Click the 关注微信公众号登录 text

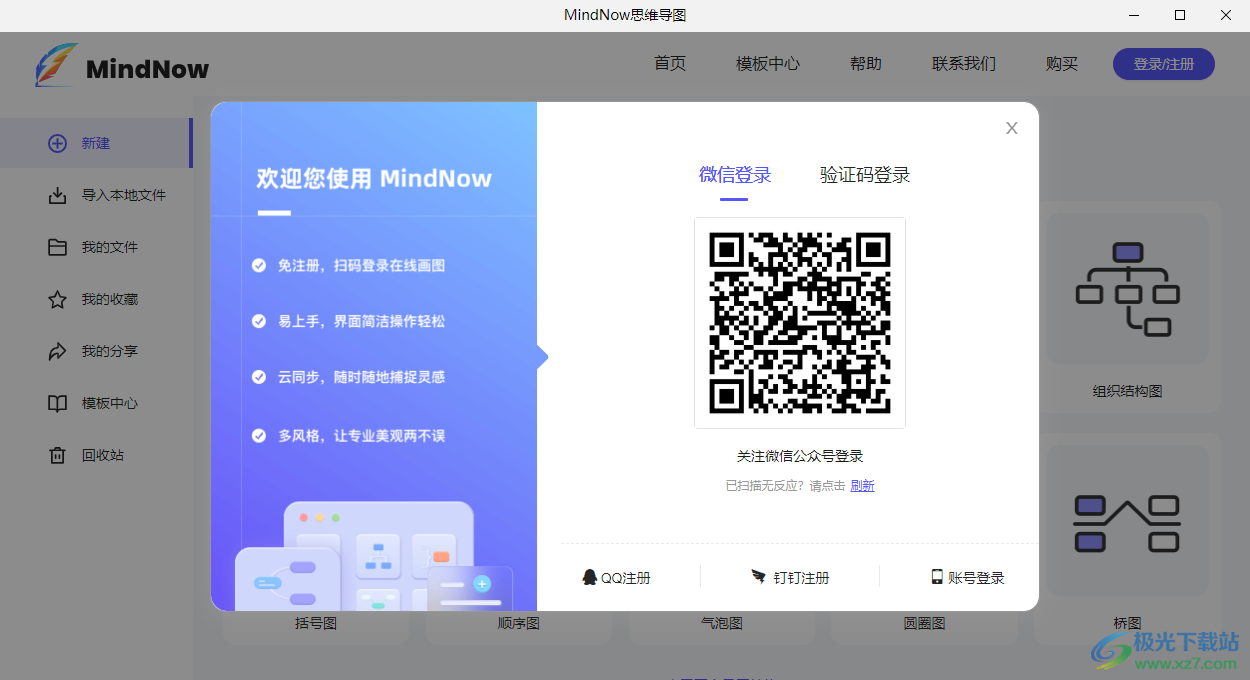800,456
